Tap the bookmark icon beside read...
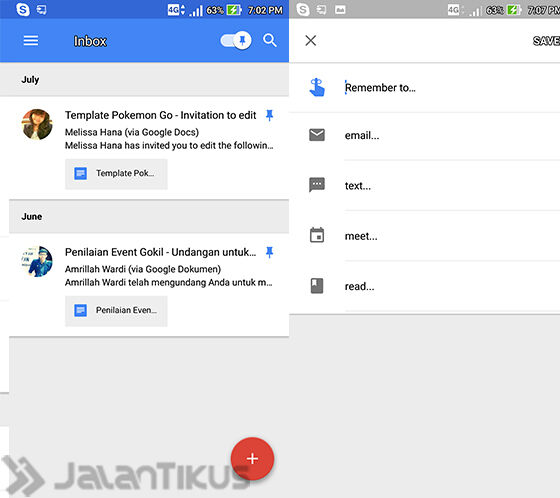560x498 pixels. pos(317,286)
